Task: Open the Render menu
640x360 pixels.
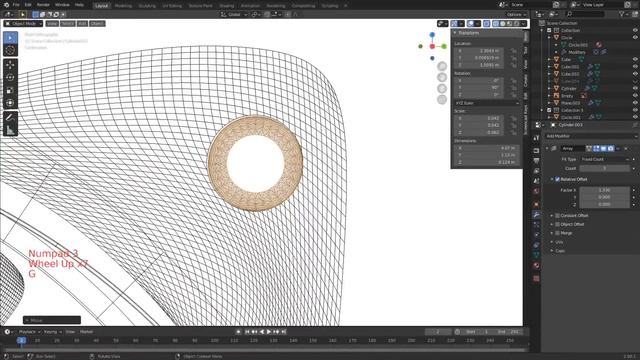Action: coord(43,5)
